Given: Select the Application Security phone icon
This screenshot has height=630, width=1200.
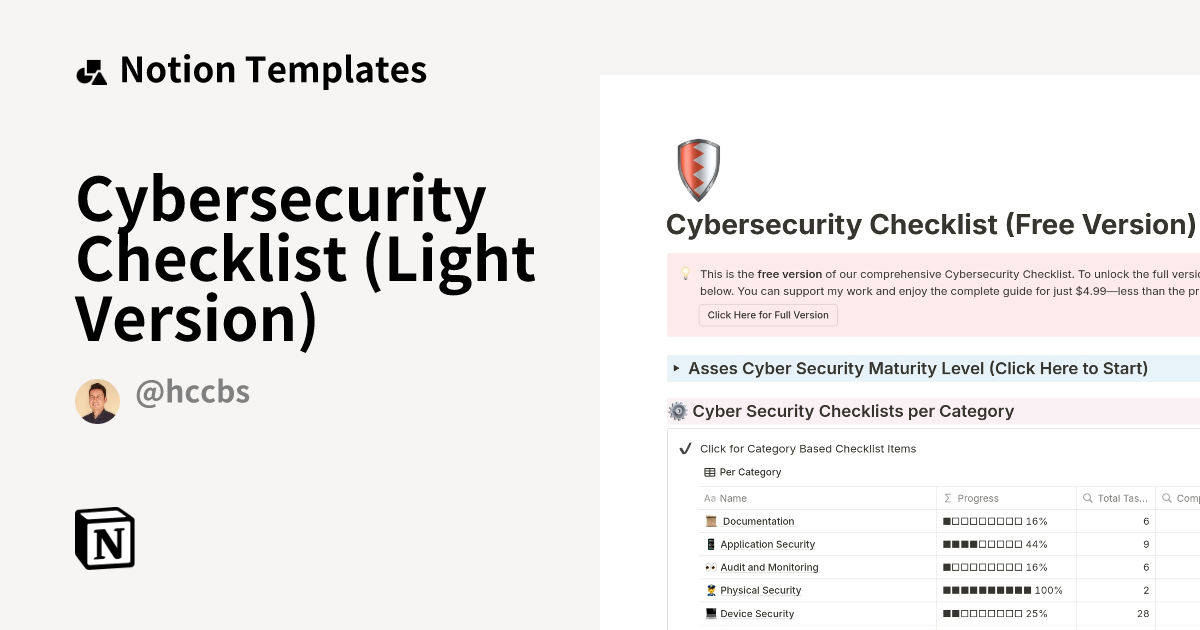Looking at the screenshot, I should click(710, 544).
